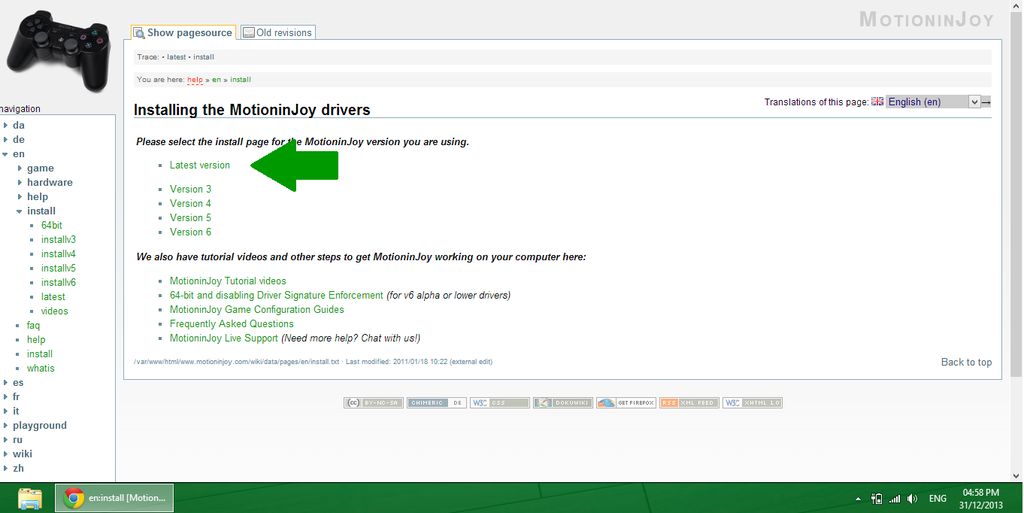Click the Creative Commons BY-NC-SA badge
The height and width of the screenshot is (513, 1024).
pyautogui.click(x=374, y=403)
